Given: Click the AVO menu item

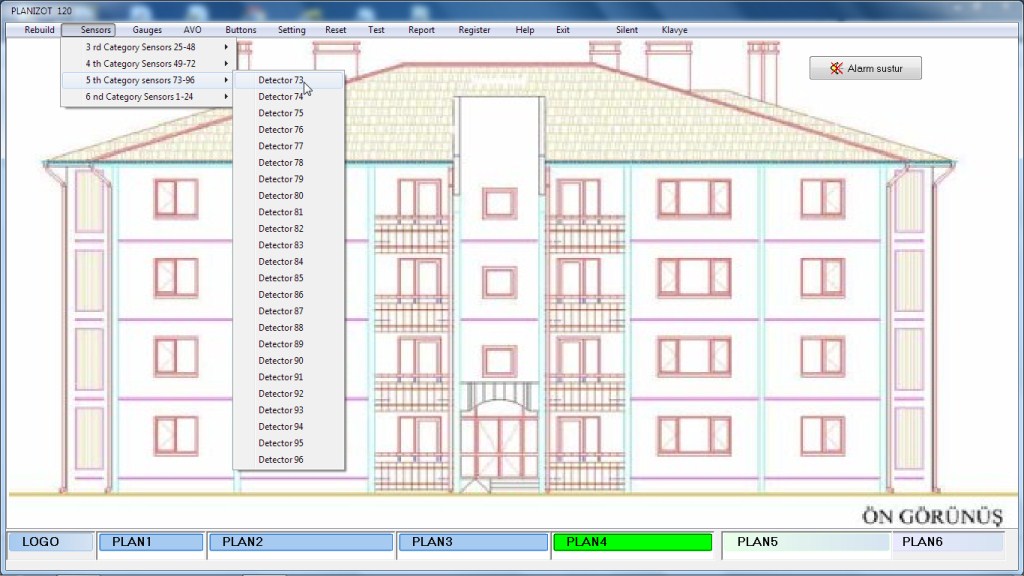Looking at the screenshot, I should click(192, 30).
